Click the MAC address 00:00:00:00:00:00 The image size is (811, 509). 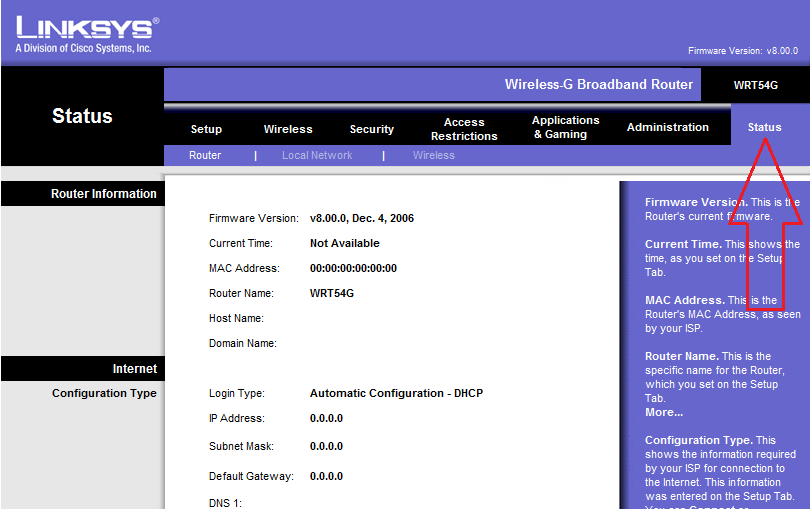[x=353, y=268]
